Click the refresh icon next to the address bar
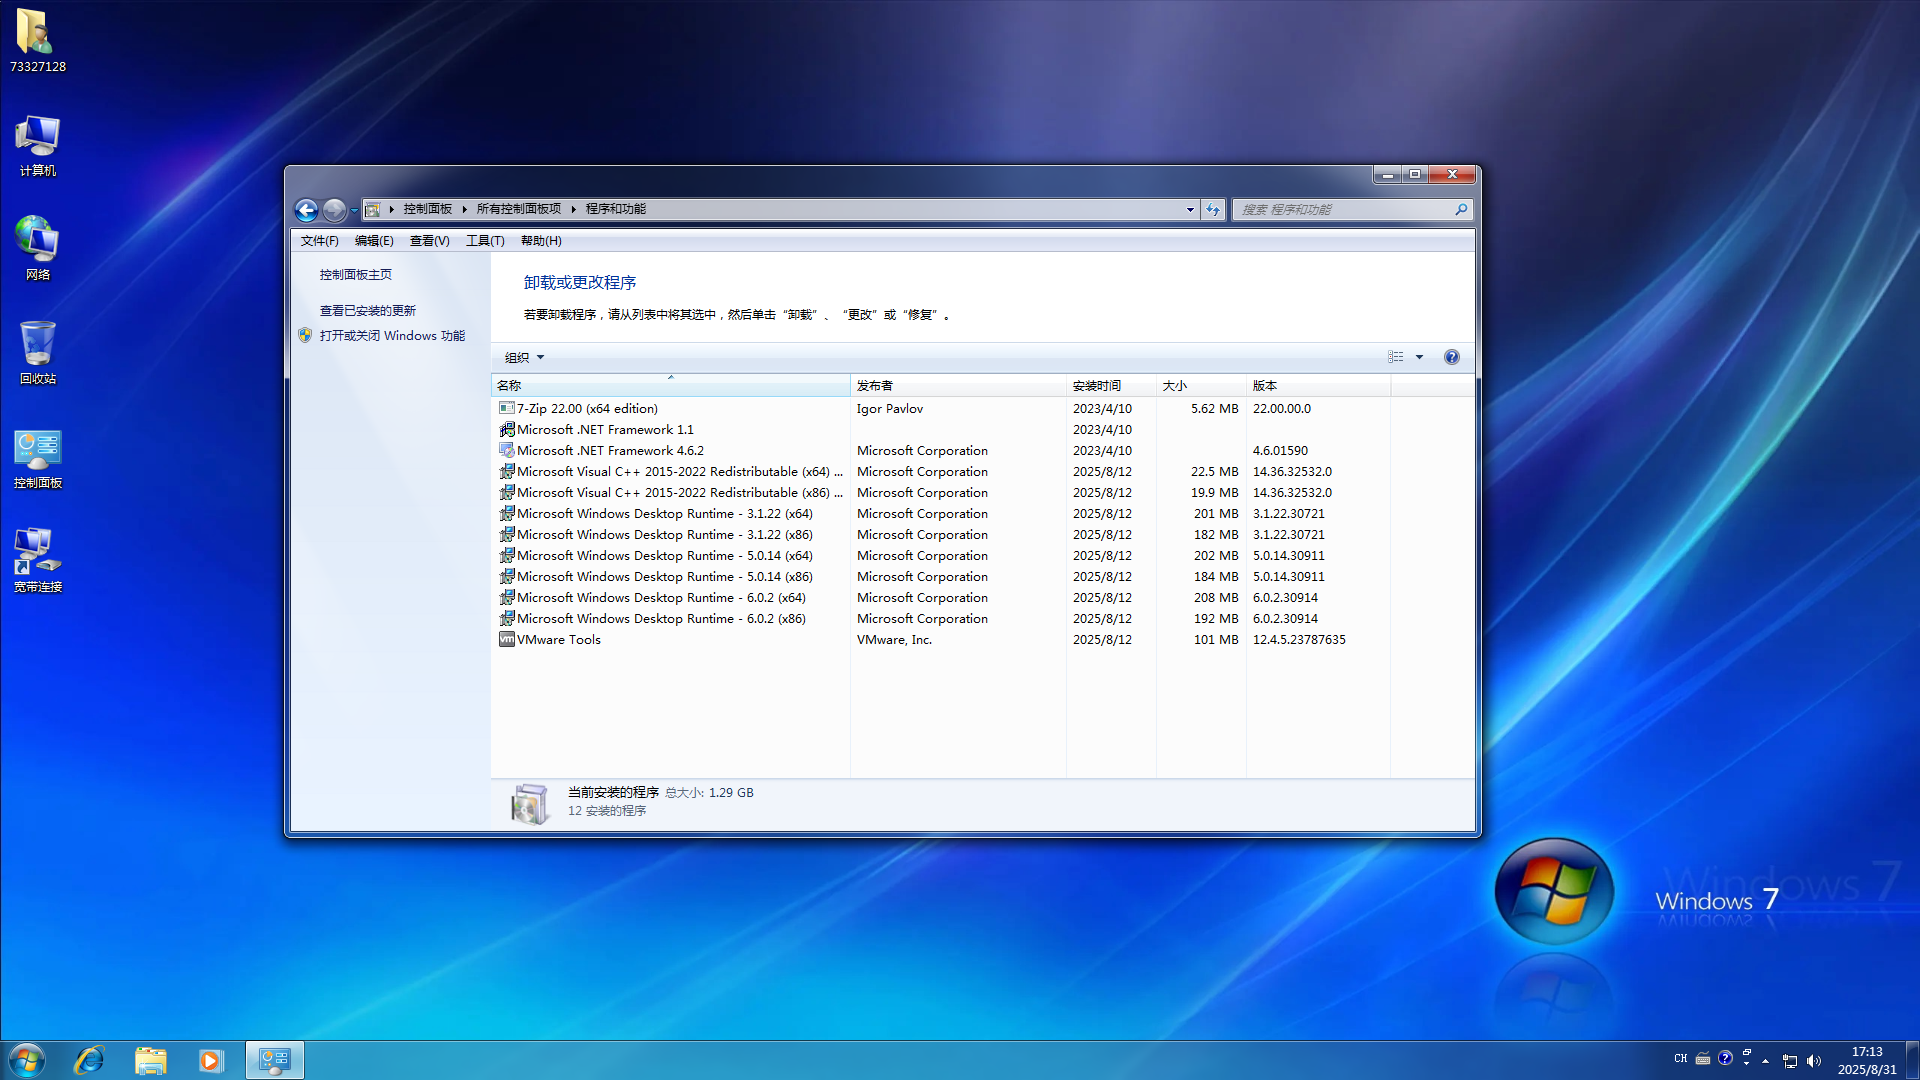Viewport: 1920px width, 1080px height. tap(1213, 210)
